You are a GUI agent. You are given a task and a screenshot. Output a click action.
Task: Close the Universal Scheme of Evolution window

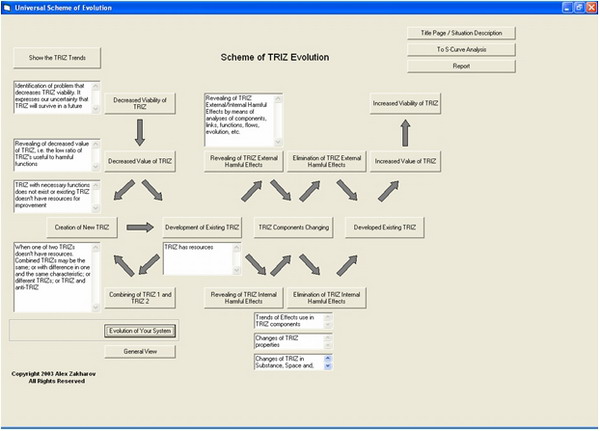[x=591, y=7]
